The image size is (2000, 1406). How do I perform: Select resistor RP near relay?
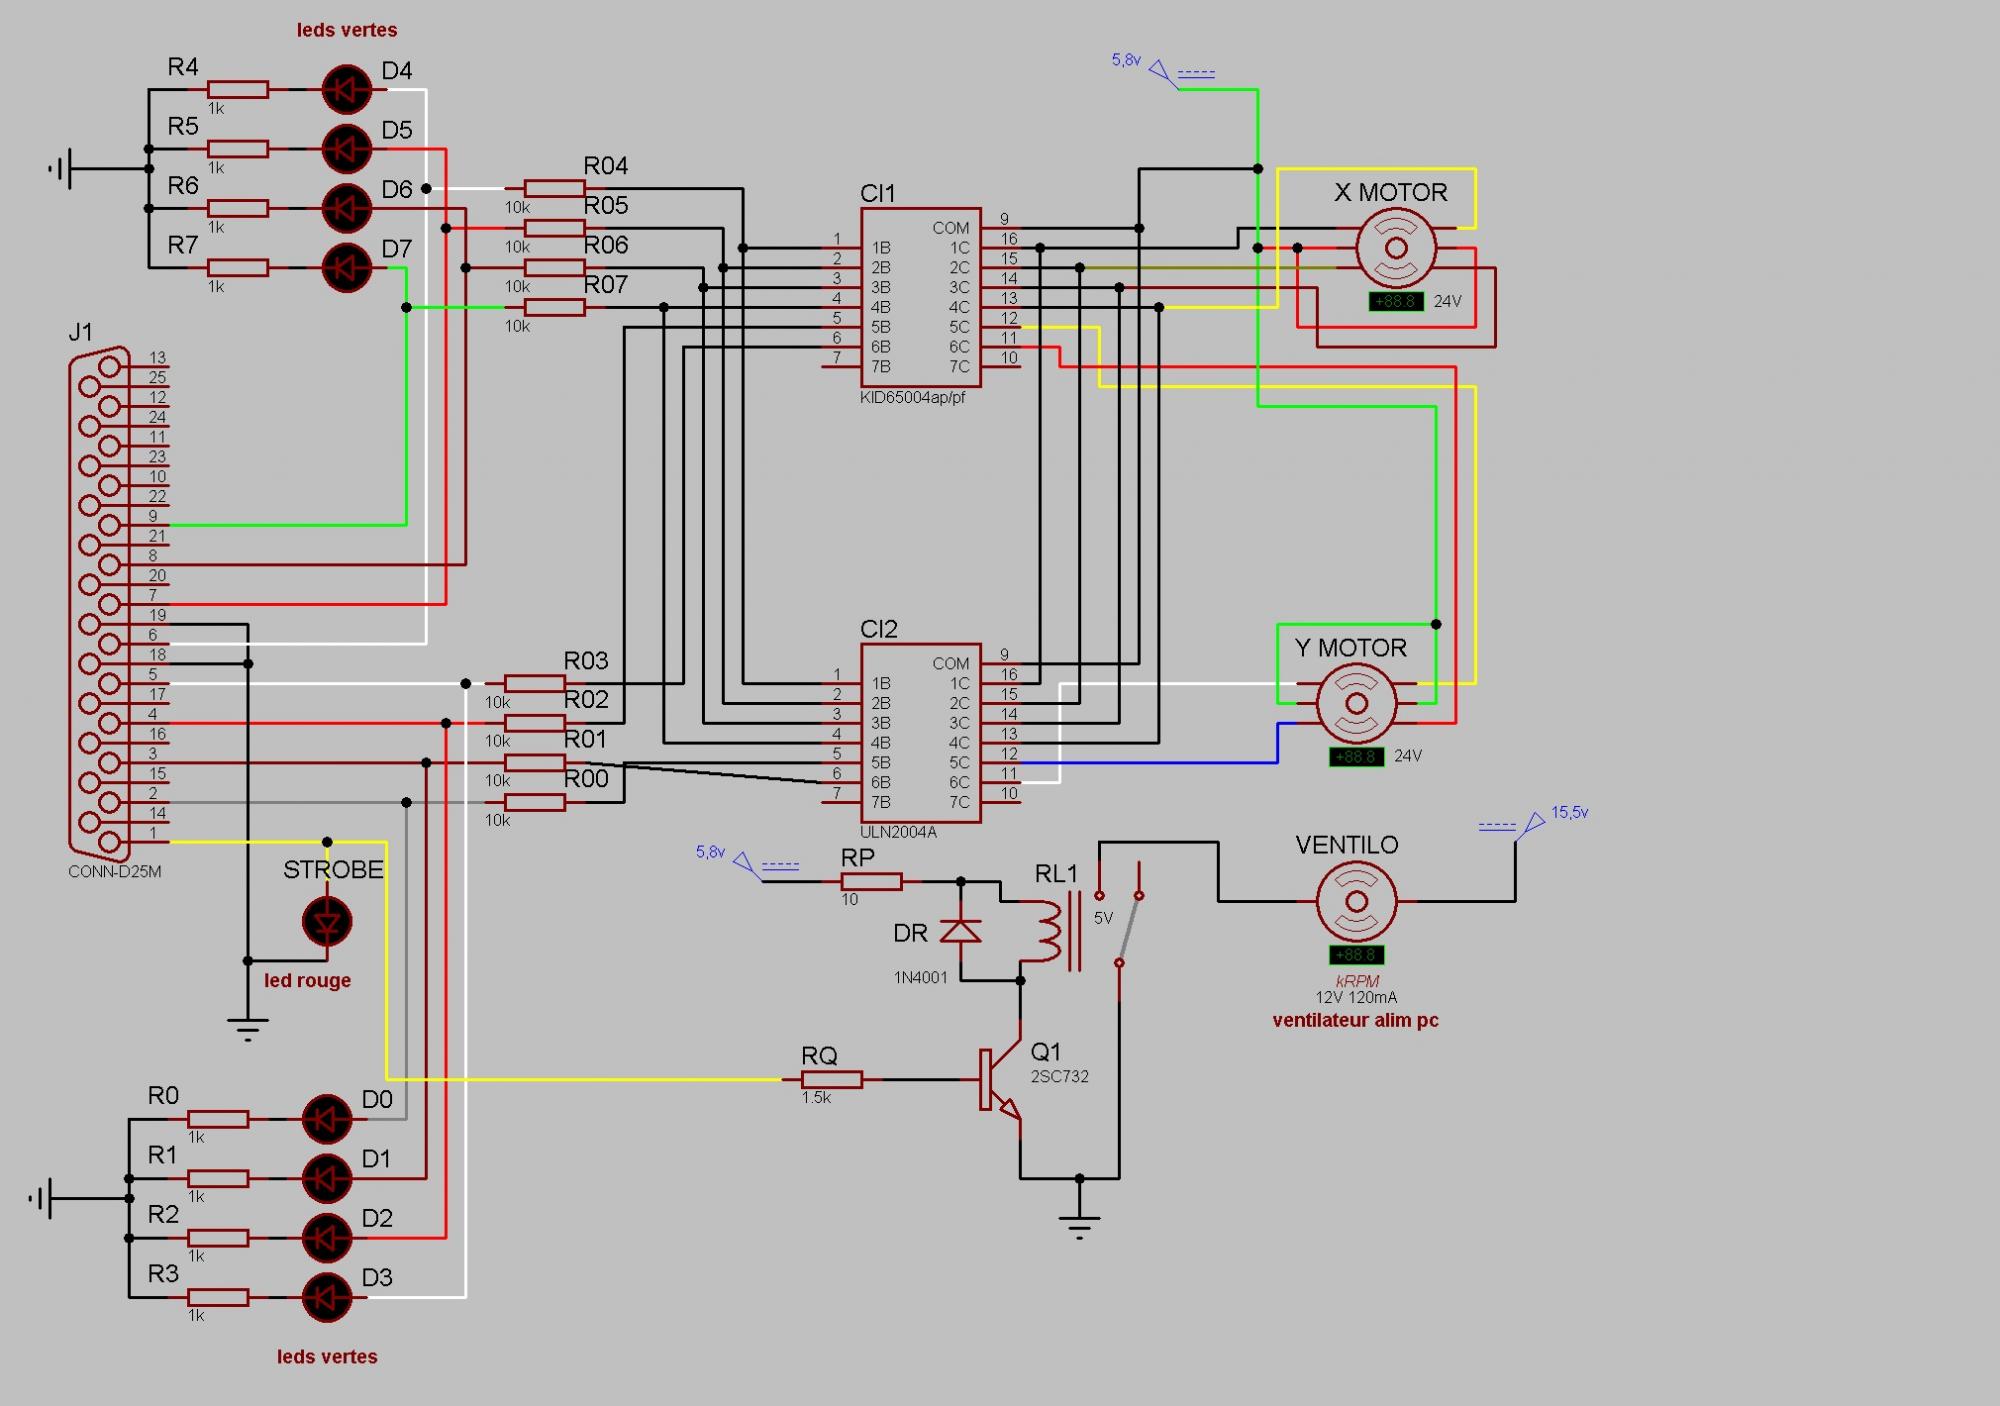(871, 881)
